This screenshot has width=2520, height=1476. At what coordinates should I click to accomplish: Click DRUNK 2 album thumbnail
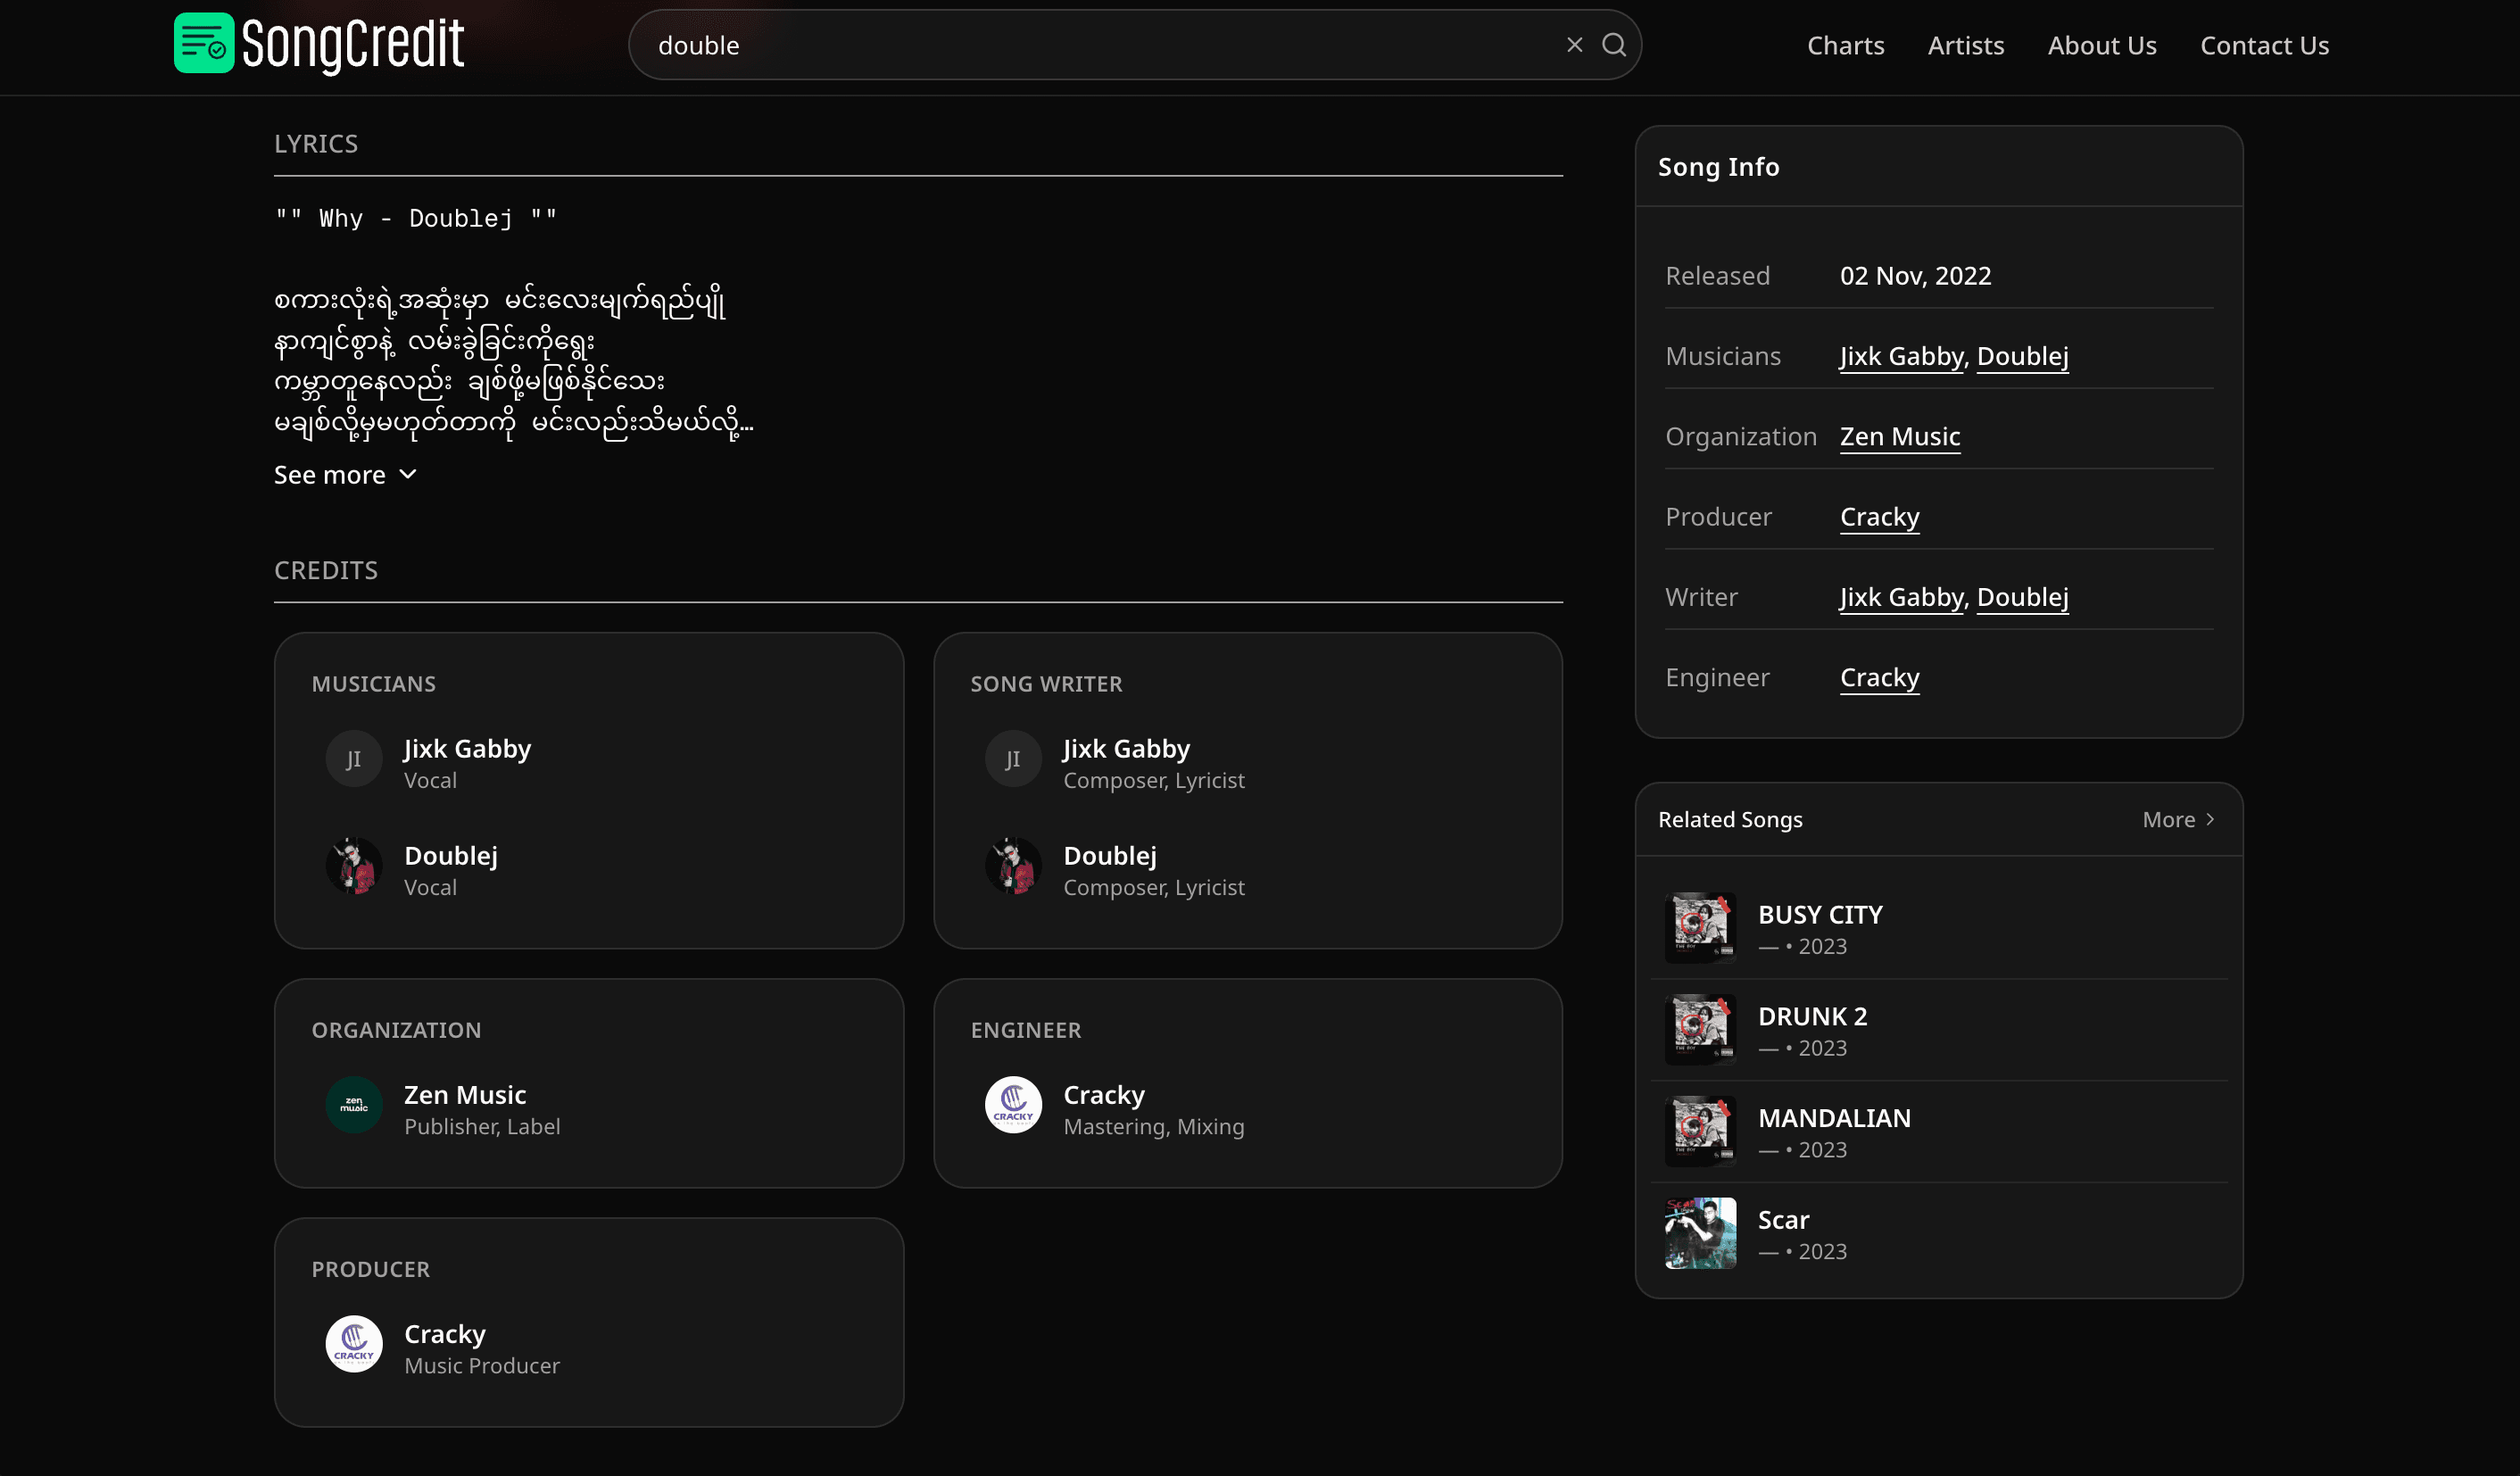pos(1700,1029)
